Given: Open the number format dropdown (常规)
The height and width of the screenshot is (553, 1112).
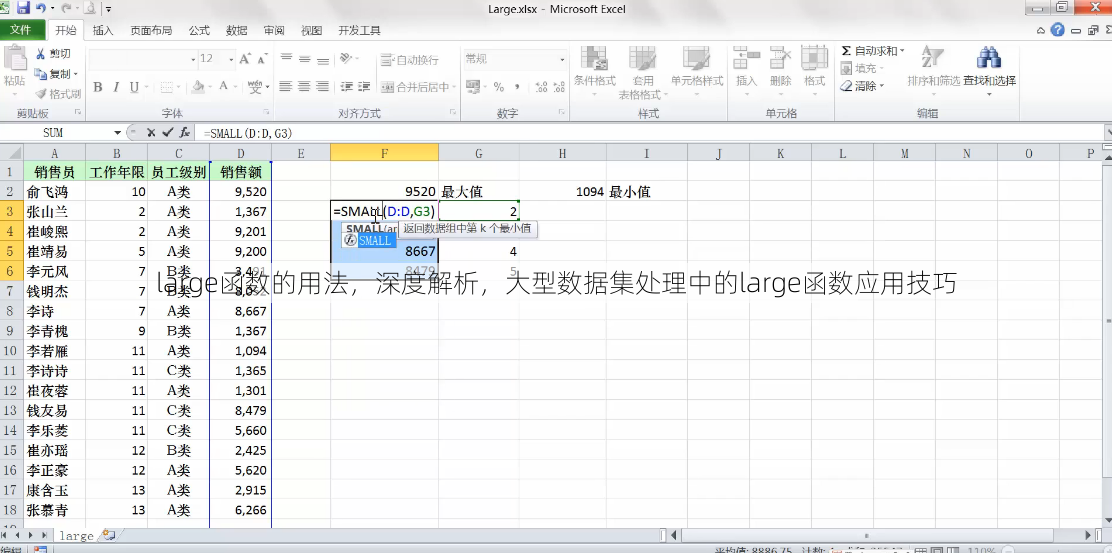Looking at the screenshot, I should coord(562,60).
